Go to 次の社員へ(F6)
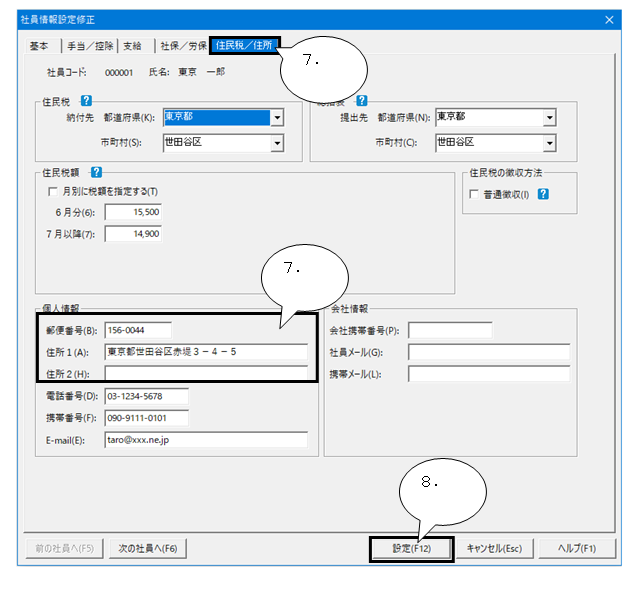 click(x=148, y=548)
